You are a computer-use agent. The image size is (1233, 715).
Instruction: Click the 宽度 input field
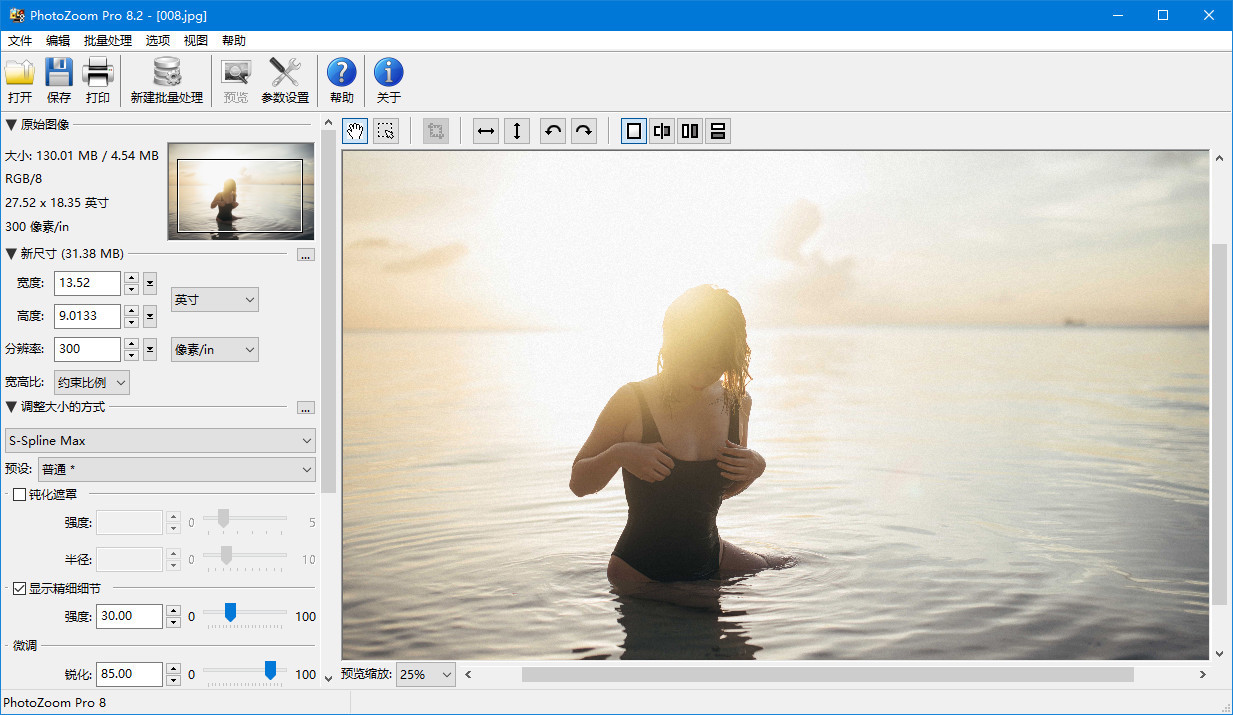click(x=87, y=283)
